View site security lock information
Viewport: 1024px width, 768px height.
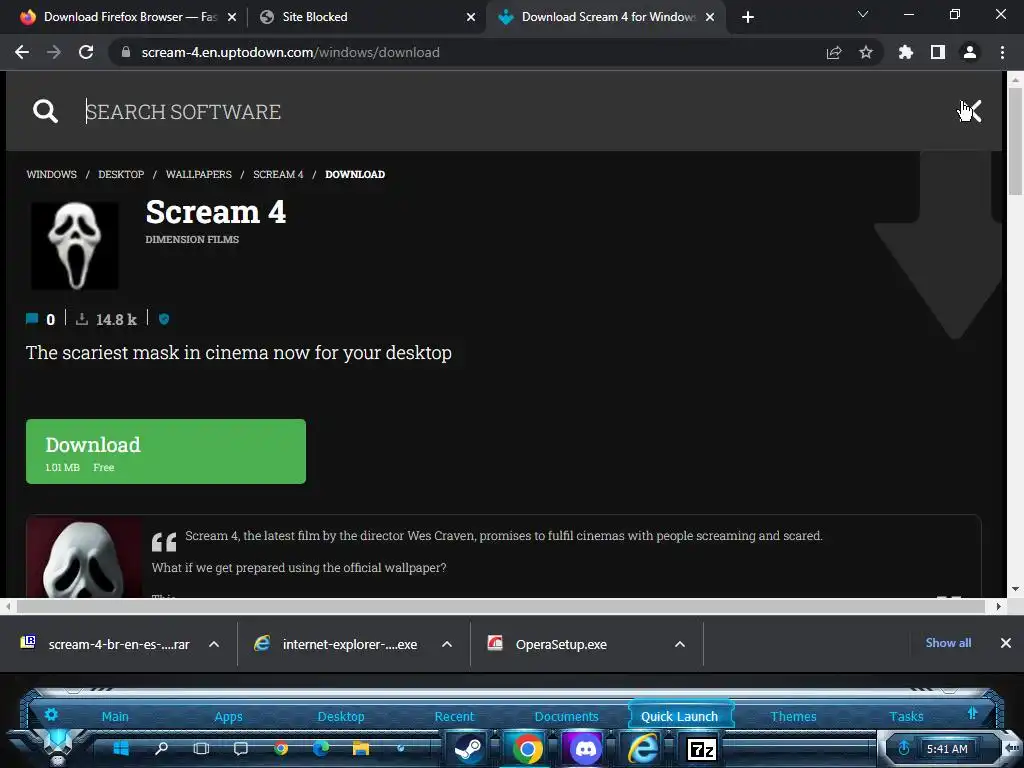pos(126,52)
